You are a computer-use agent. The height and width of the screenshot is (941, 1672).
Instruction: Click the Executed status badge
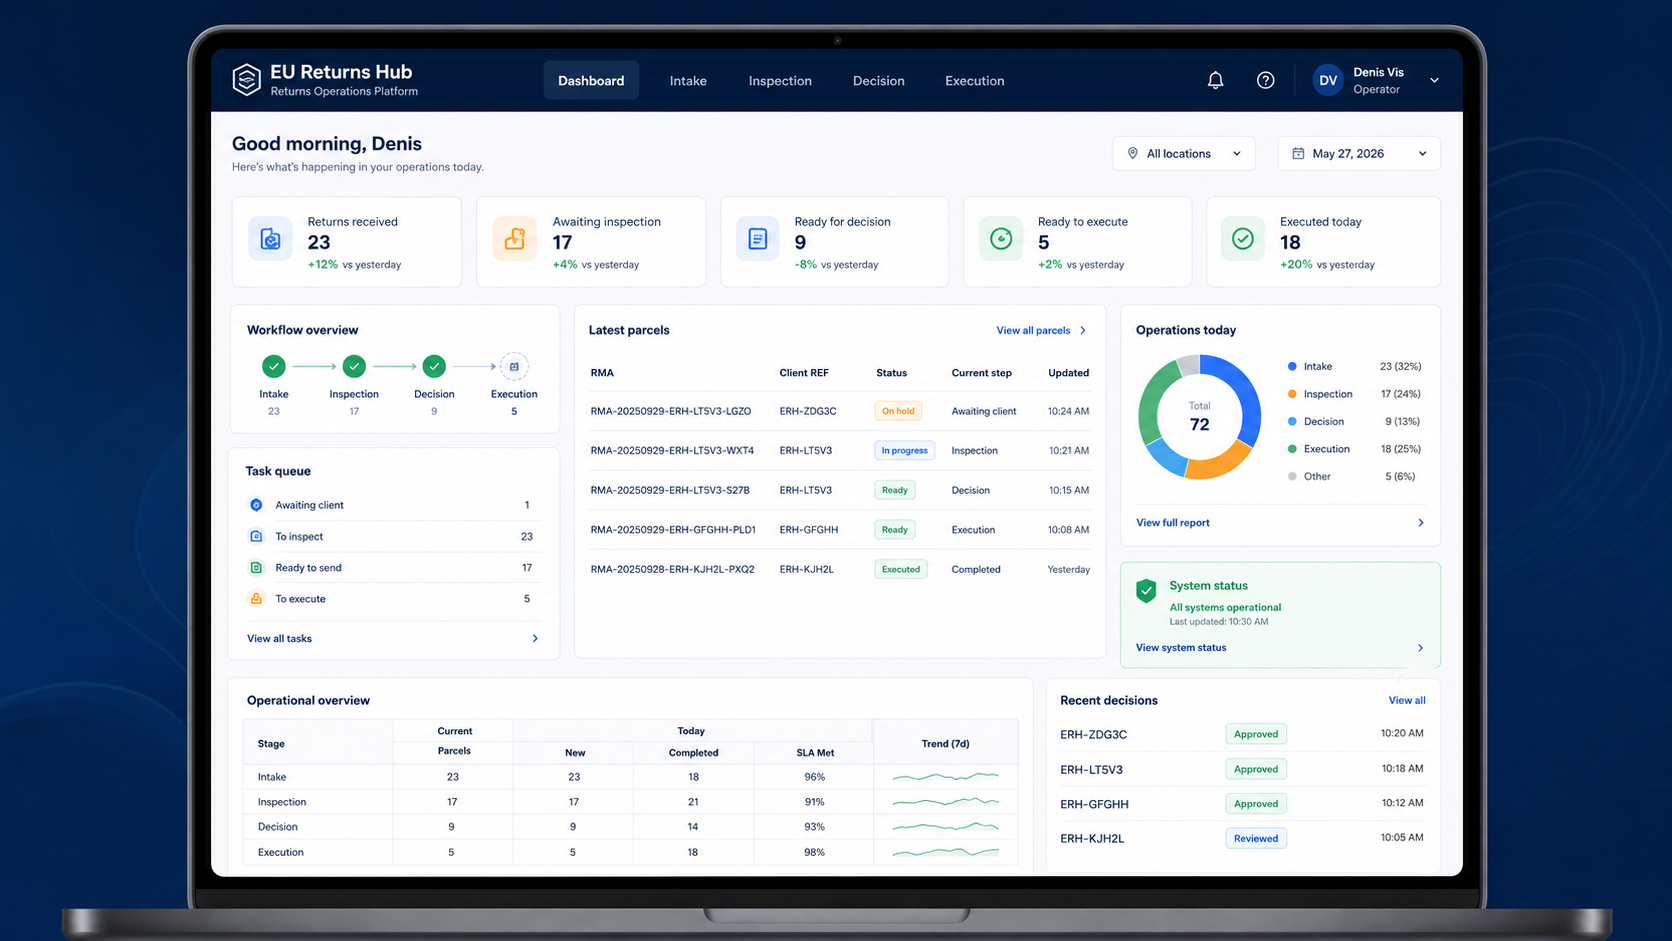coord(901,569)
